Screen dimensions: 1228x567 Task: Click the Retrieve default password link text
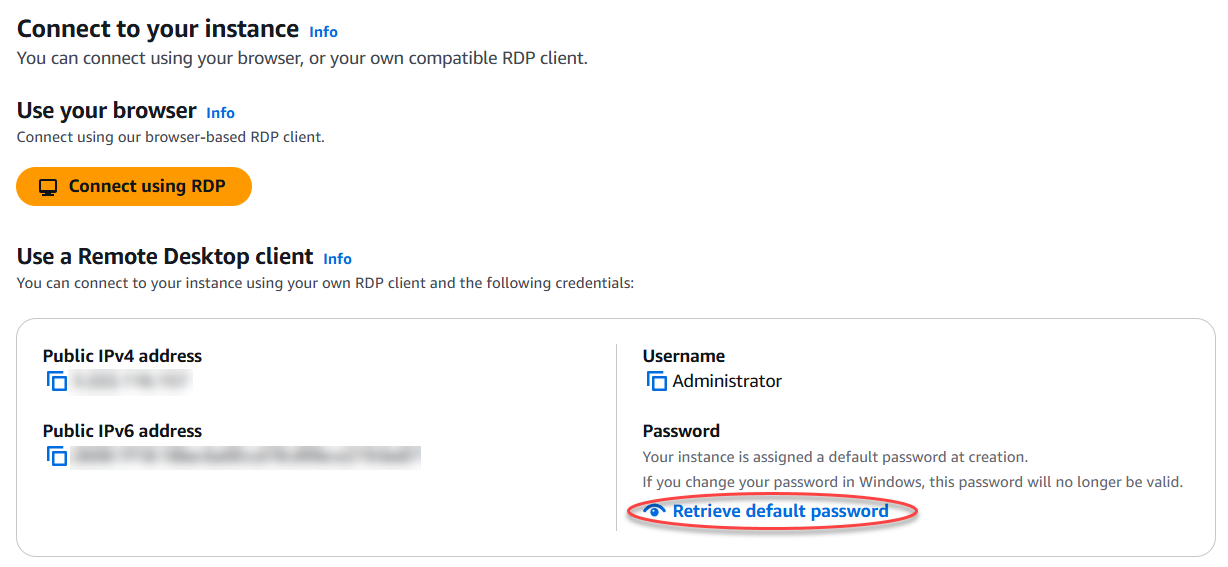pos(780,511)
